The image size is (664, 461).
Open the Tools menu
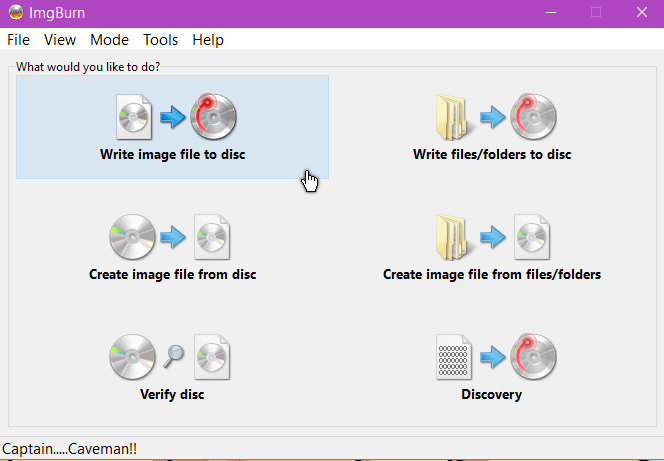pyautogui.click(x=160, y=40)
